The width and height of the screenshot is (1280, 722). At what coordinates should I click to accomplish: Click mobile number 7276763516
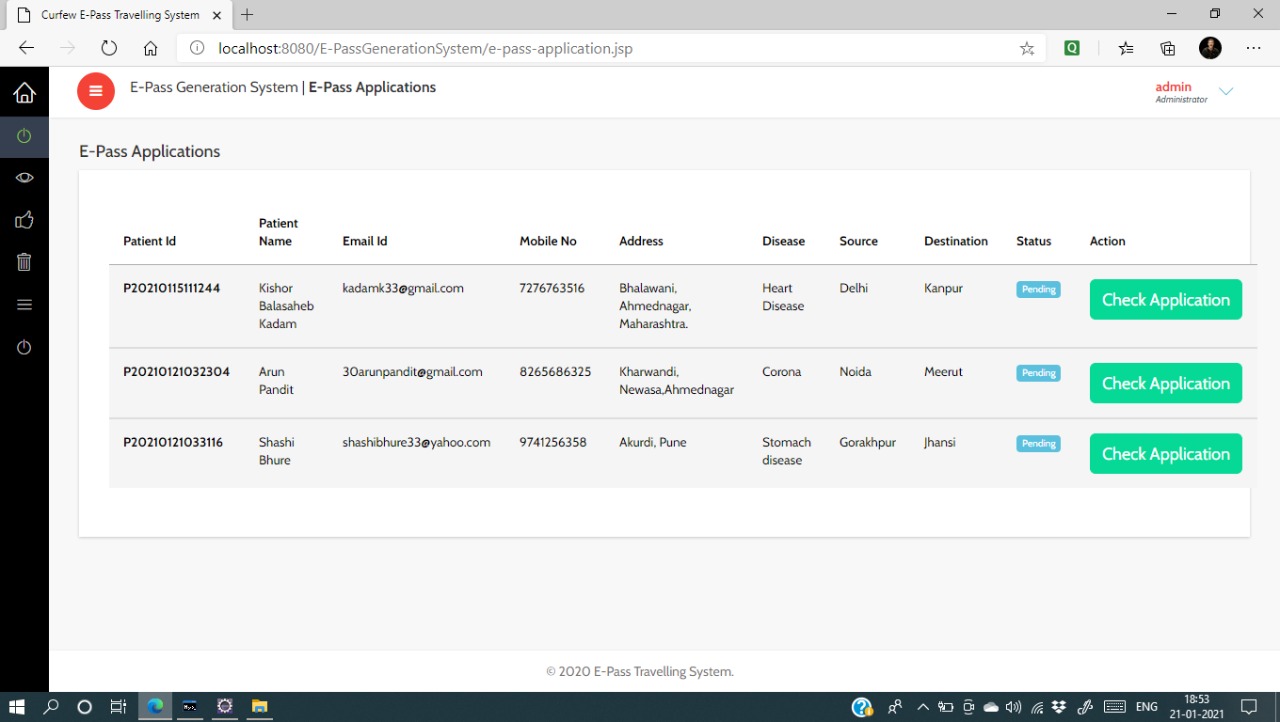click(x=552, y=288)
